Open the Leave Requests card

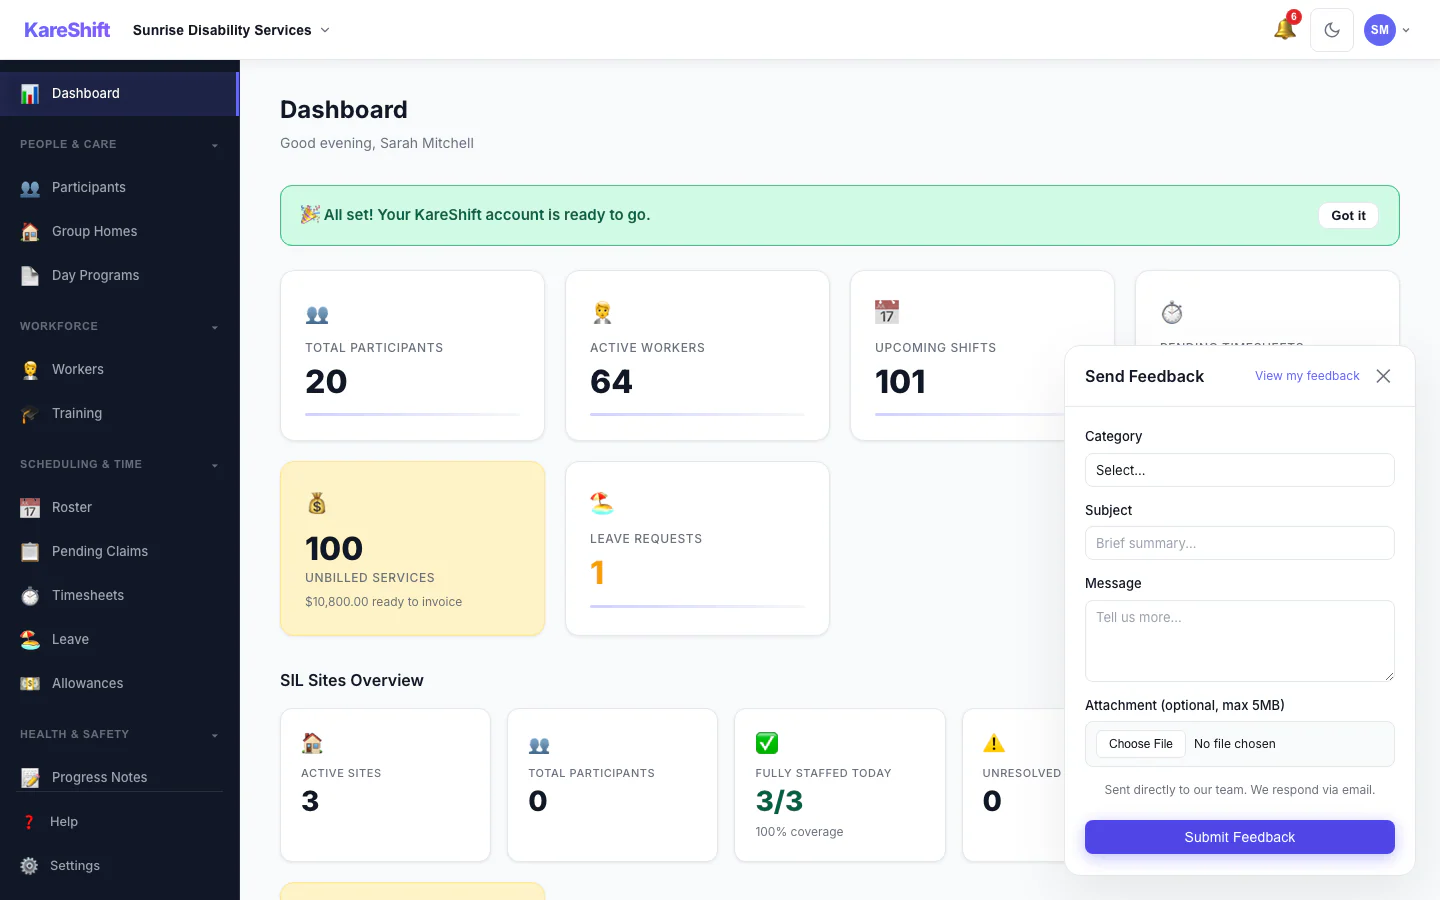(697, 548)
